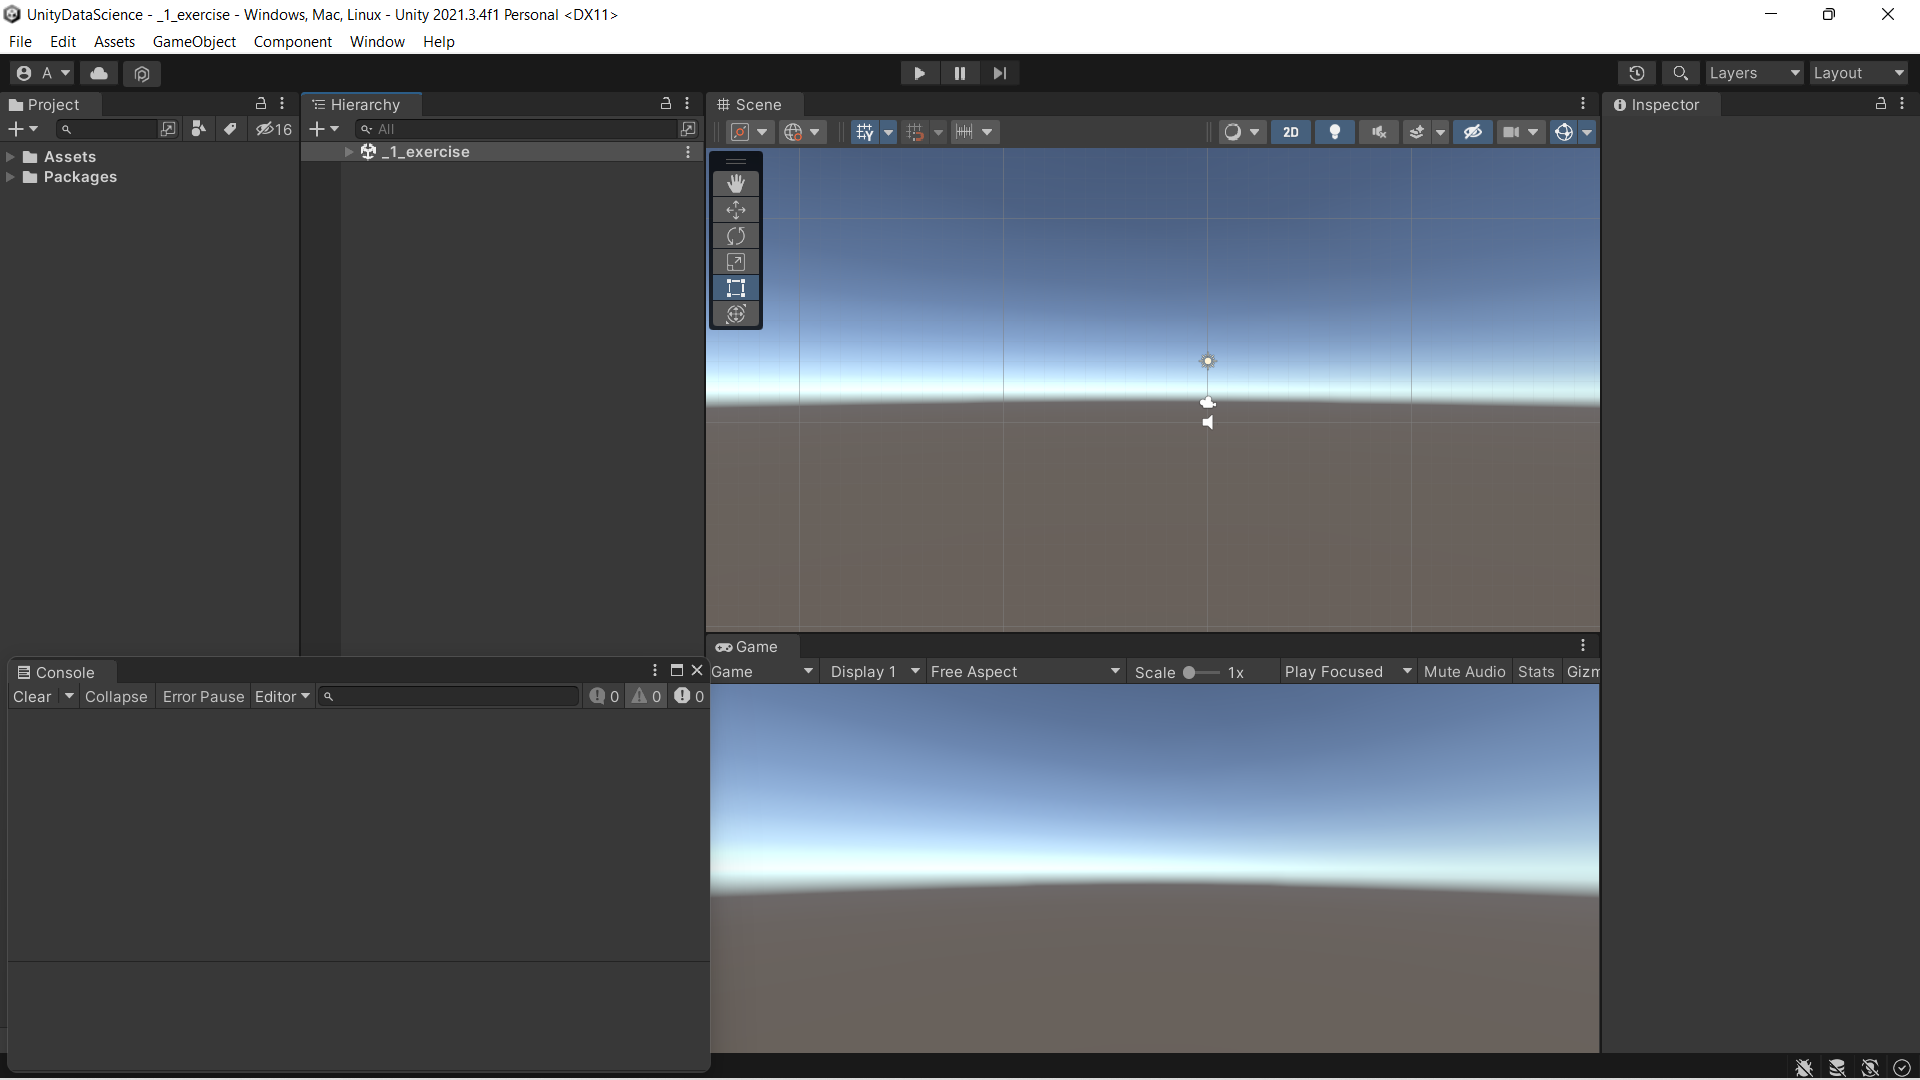The height and width of the screenshot is (1080, 1920).
Task: Enable Error Pause in the Console
Action: pos(203,696)
